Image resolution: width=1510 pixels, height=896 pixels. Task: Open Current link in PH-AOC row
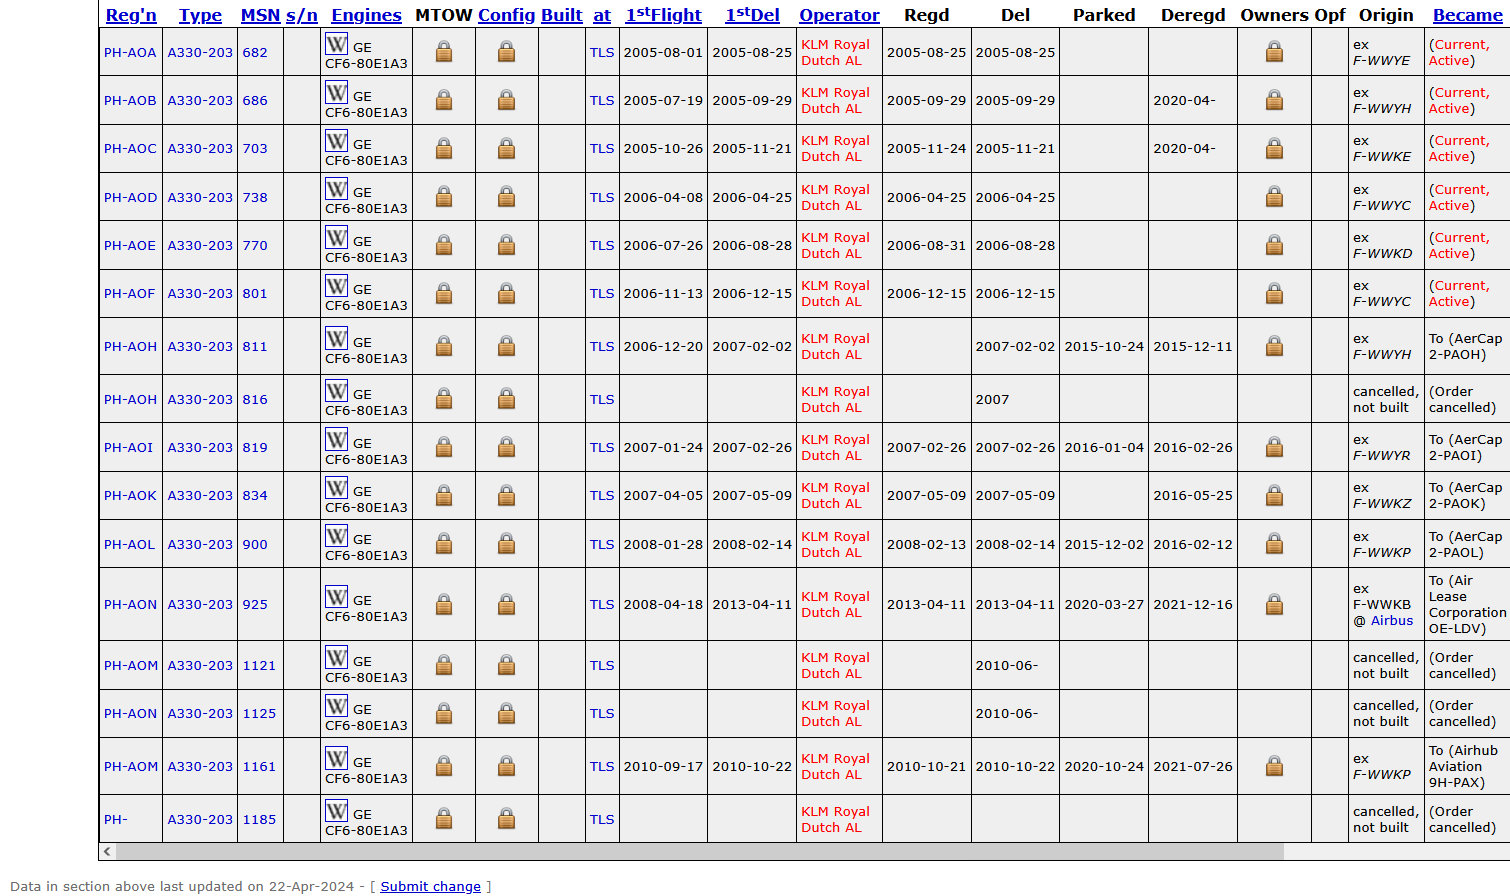[1461, 140]
